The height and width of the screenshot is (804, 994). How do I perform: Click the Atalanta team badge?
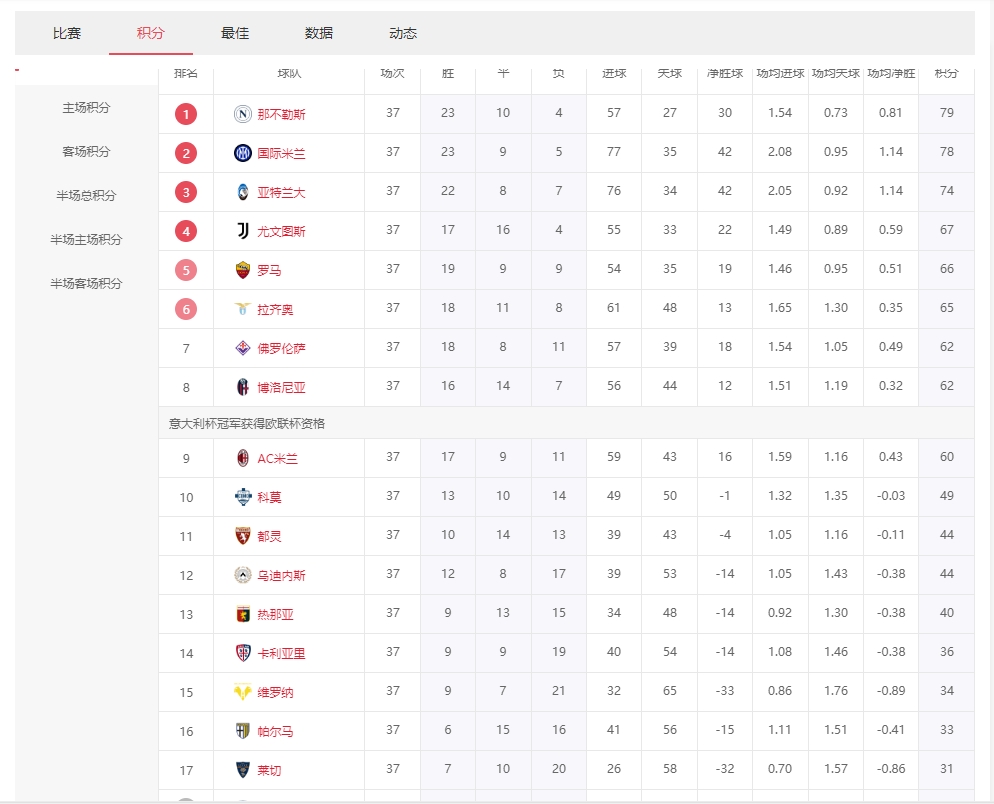[243, 192]
